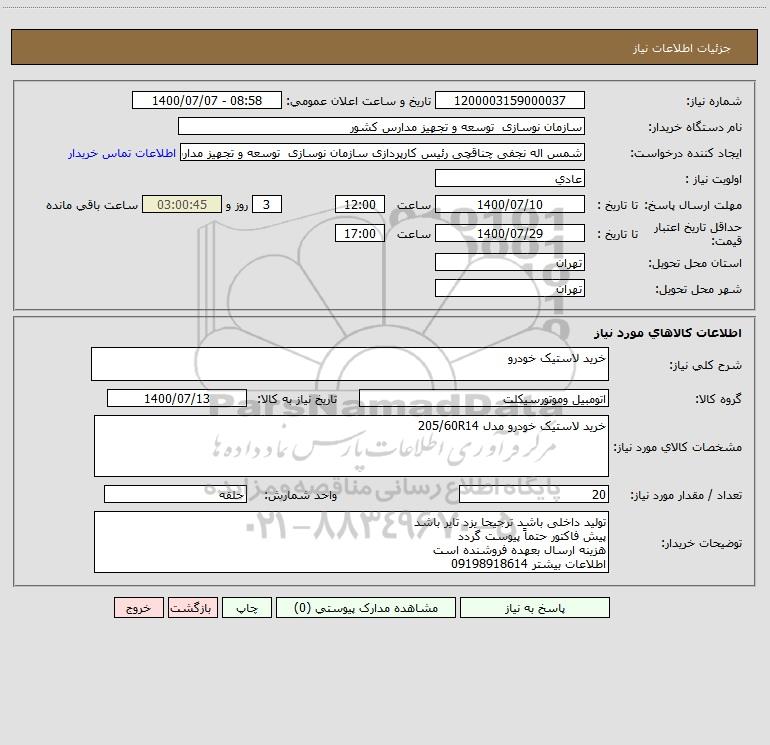Click the توضیحات خریدار label

702,544
